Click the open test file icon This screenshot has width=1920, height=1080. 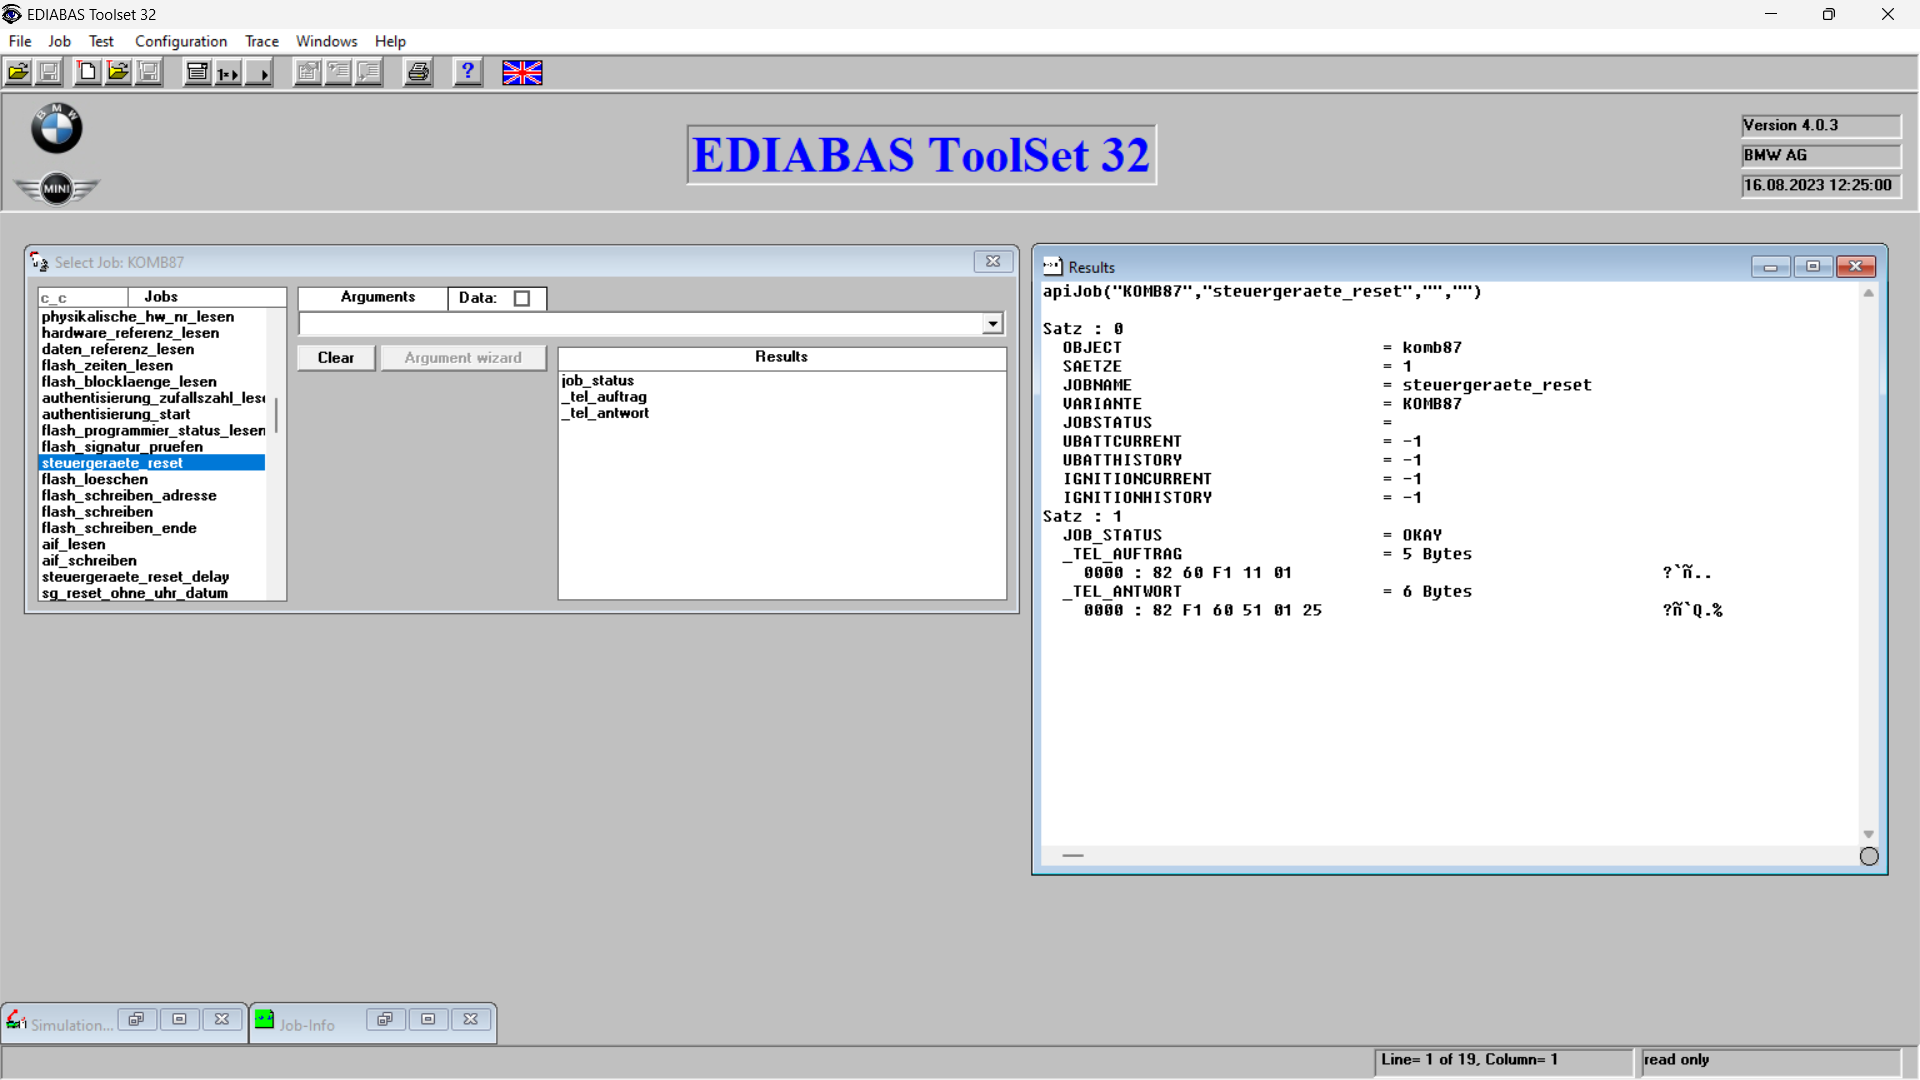(118, 72)
